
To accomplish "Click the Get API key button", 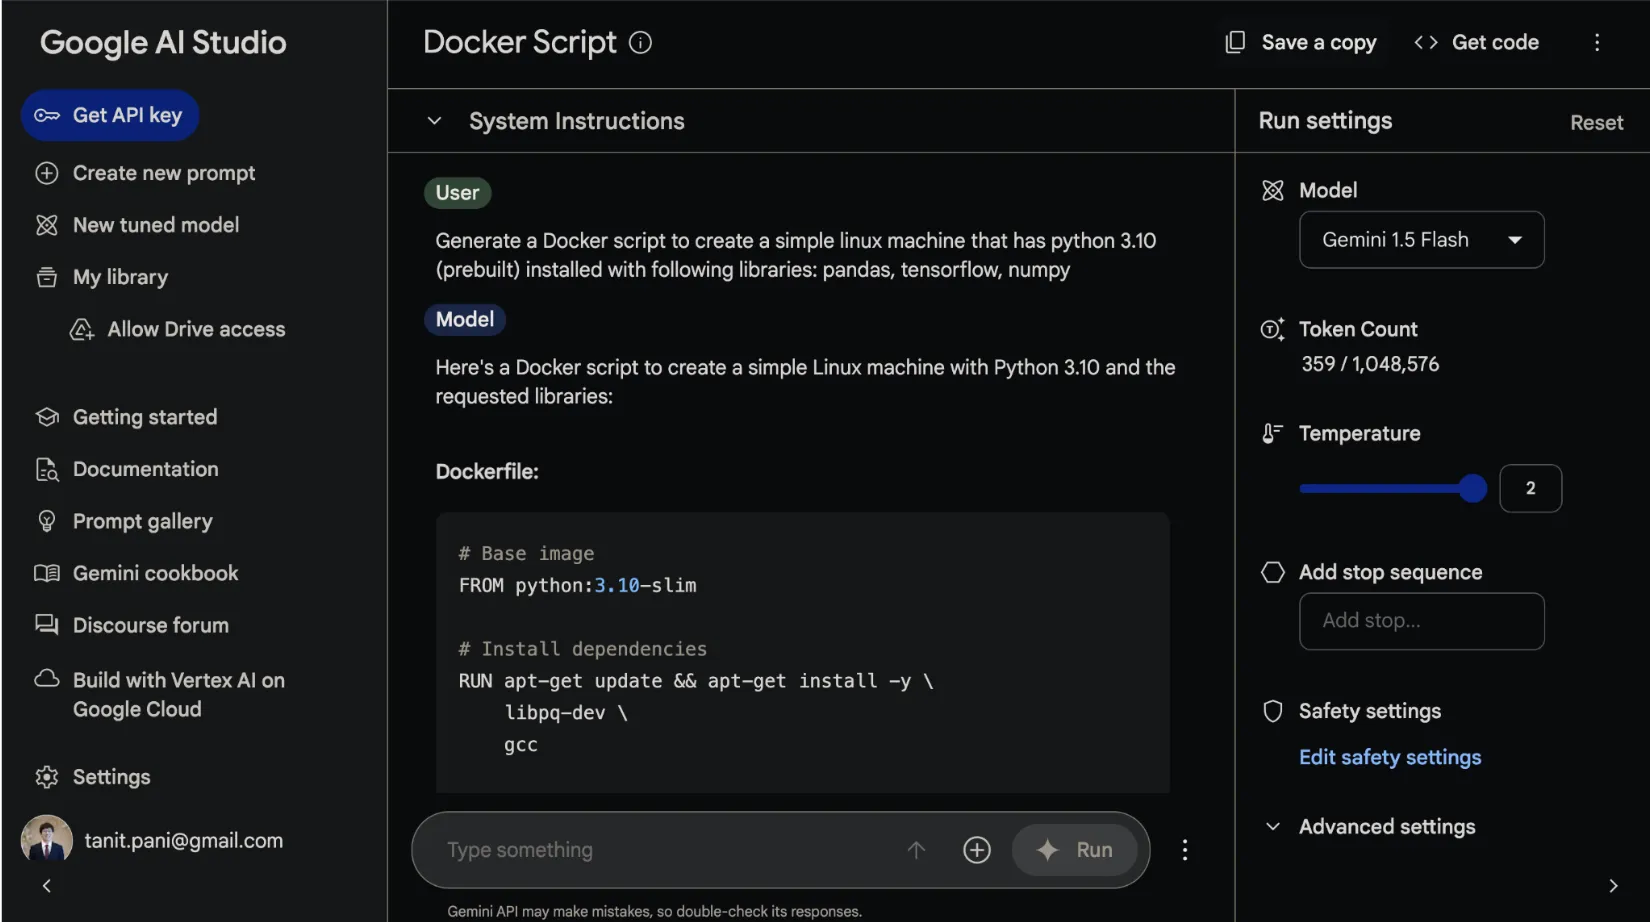I will point(110,116).
